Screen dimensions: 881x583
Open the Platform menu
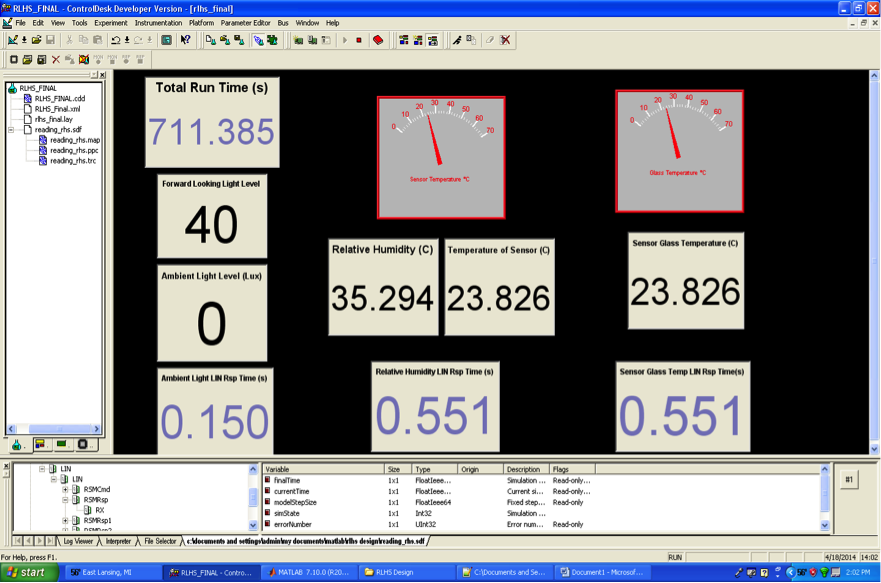tap(201, 23)
